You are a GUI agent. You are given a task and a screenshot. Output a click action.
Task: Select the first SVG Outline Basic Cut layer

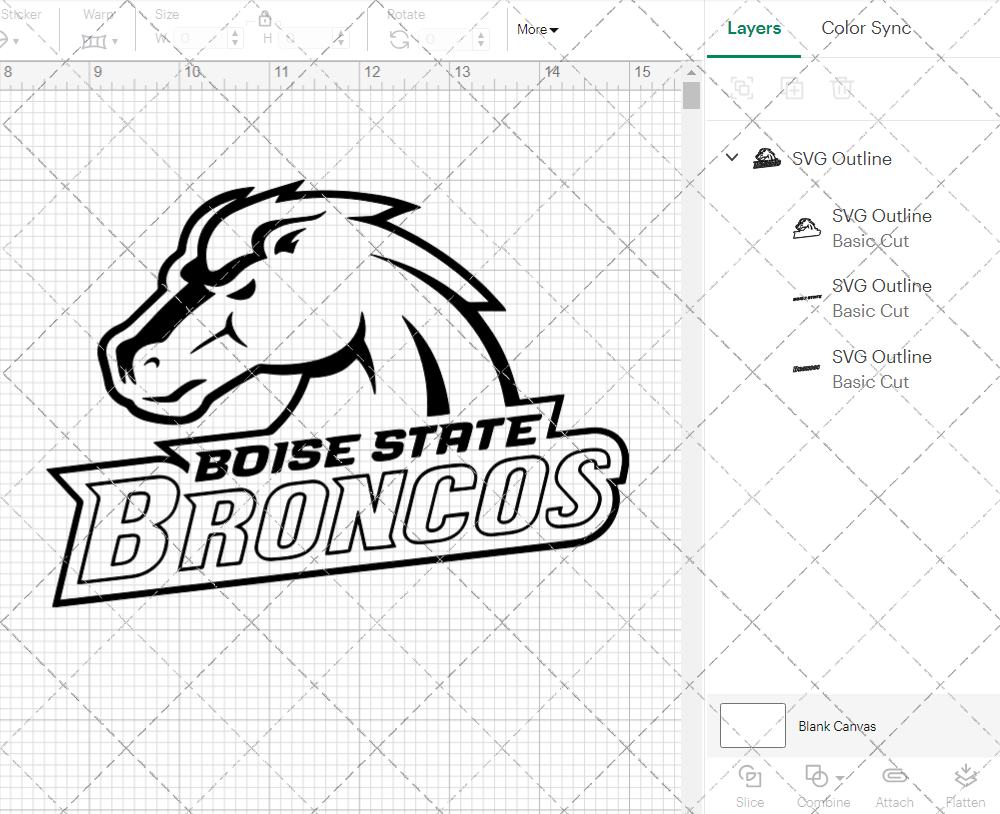coord(882,228)
